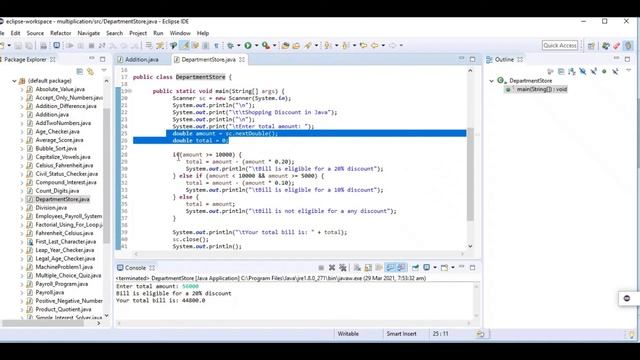Switch to the Addition.java editor tab
Image resolution: width=640 pixels, height=360 pixels.
click(x=141, y=60)
